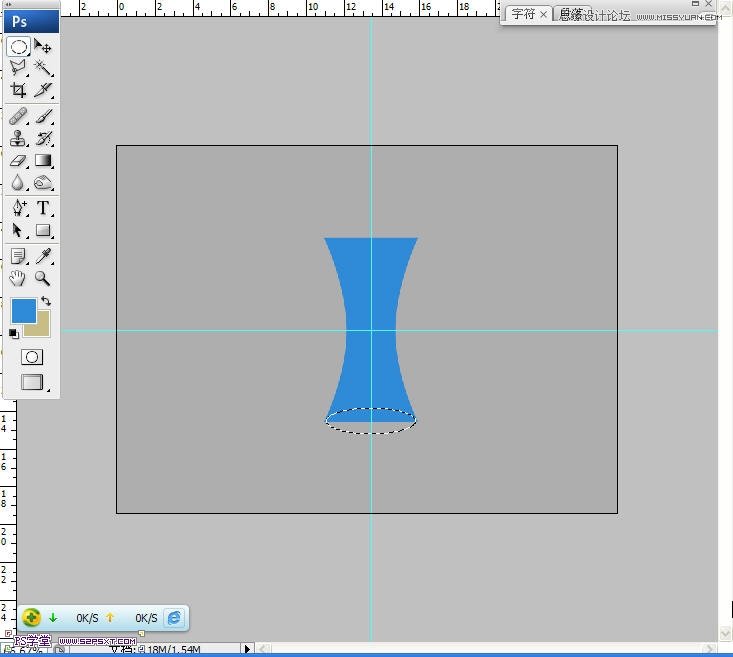Pick the Gradient tool
Image resolution: width=733 pixels, height=657 pixels.
(43, 161)
